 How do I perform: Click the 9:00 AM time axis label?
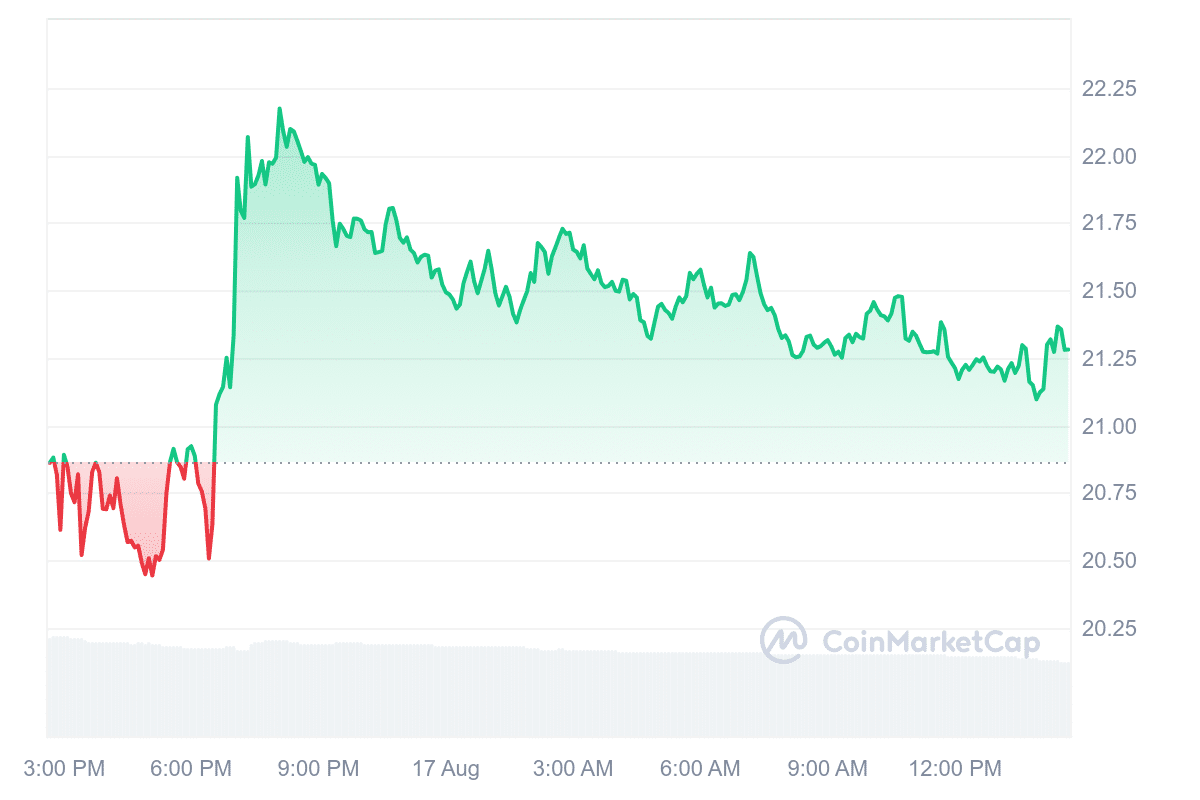point(828,768)
